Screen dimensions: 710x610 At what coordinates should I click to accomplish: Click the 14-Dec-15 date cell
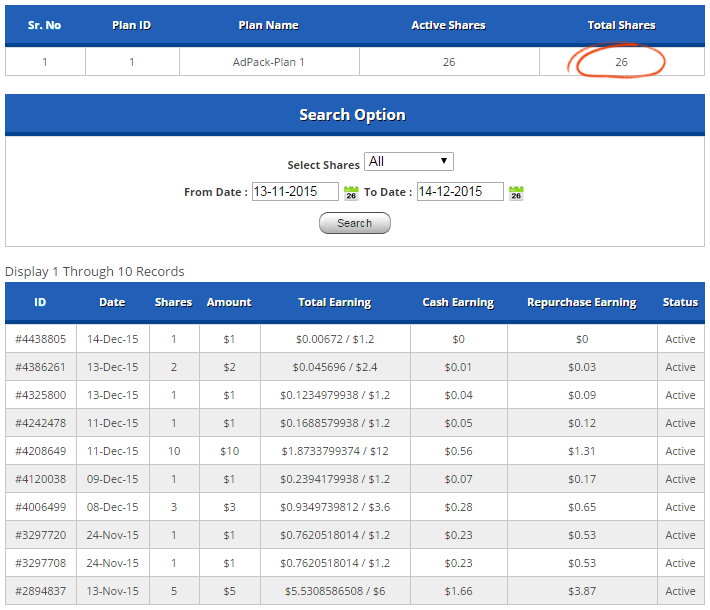112,339
